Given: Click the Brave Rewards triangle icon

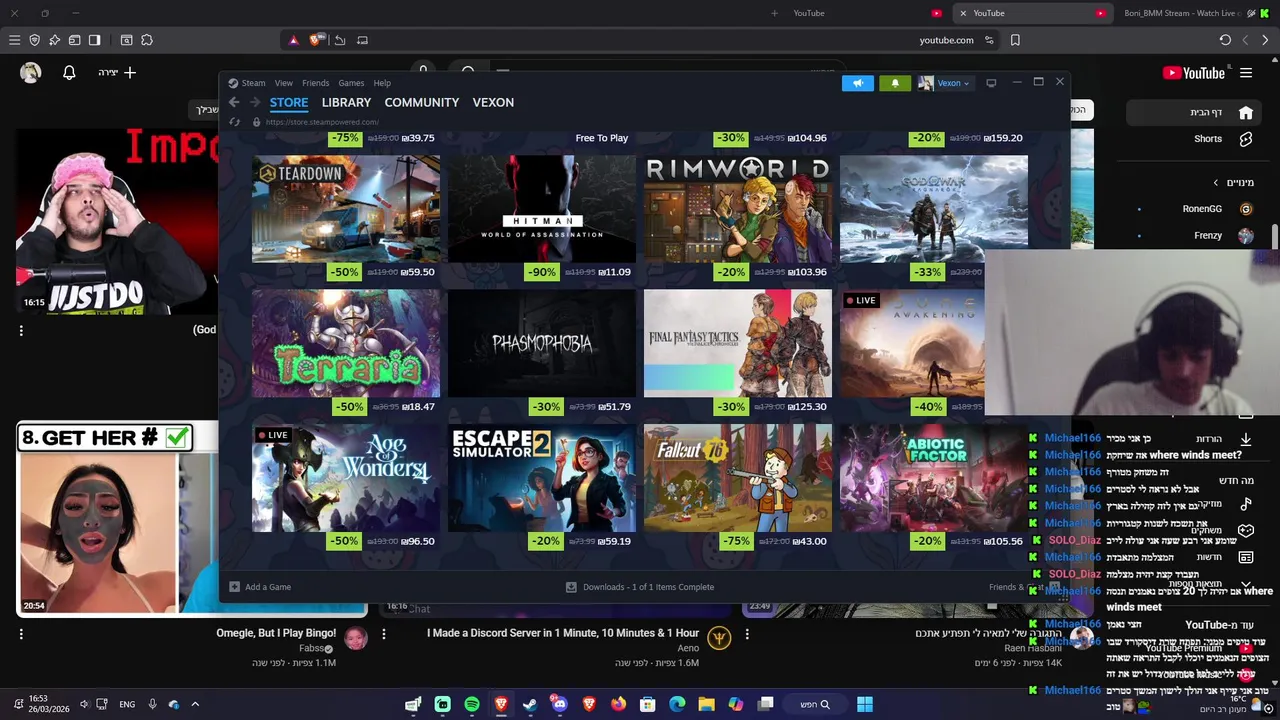Looking at the screenshot, I should tap(293, 40).
